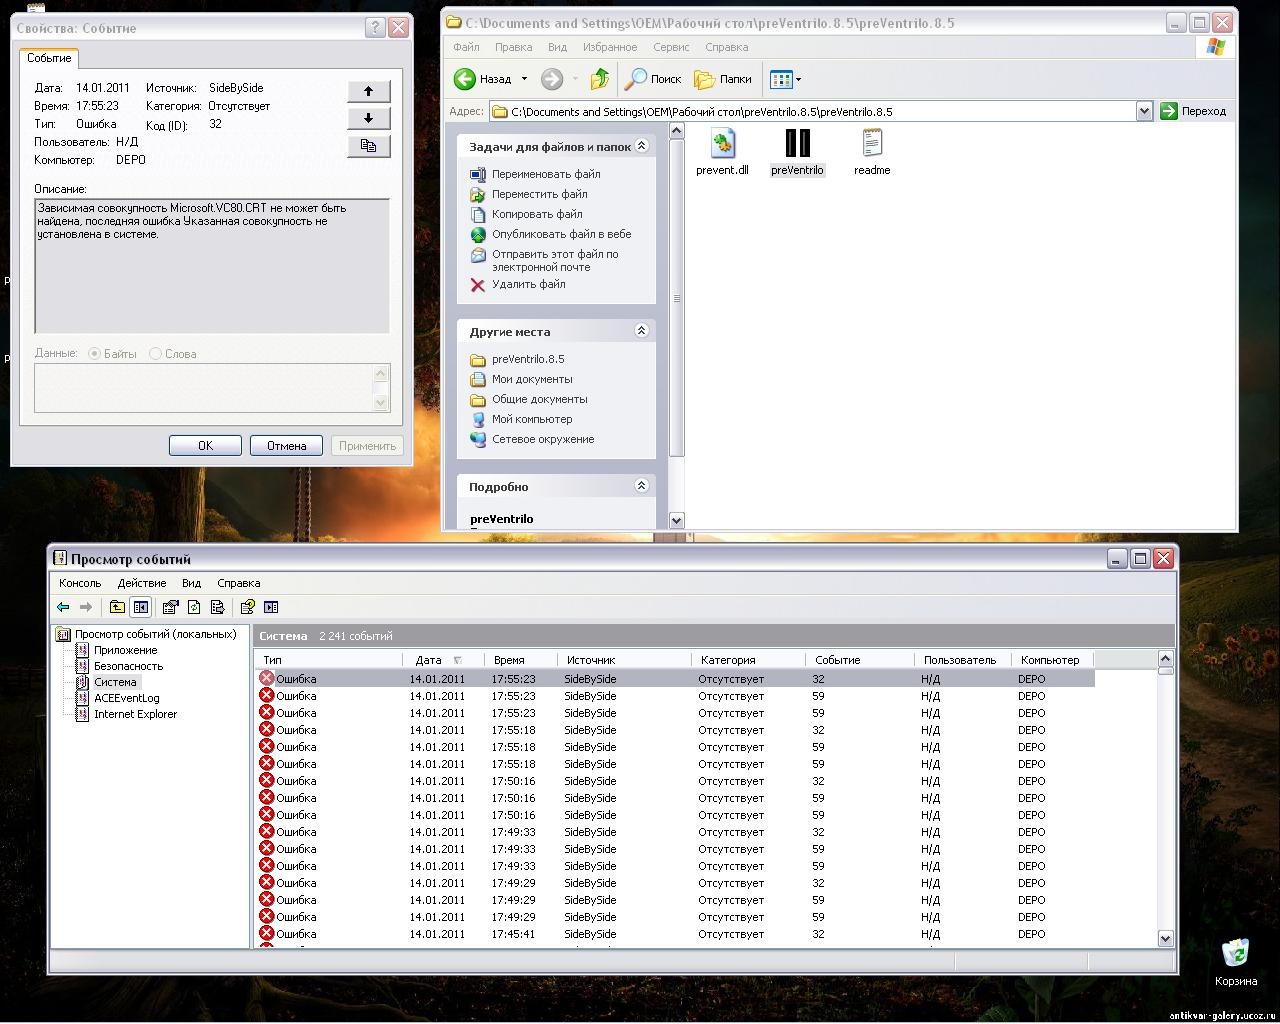Sort by the Событие column header
This screenshot has height=1024, width=1280.
(860, 660)
